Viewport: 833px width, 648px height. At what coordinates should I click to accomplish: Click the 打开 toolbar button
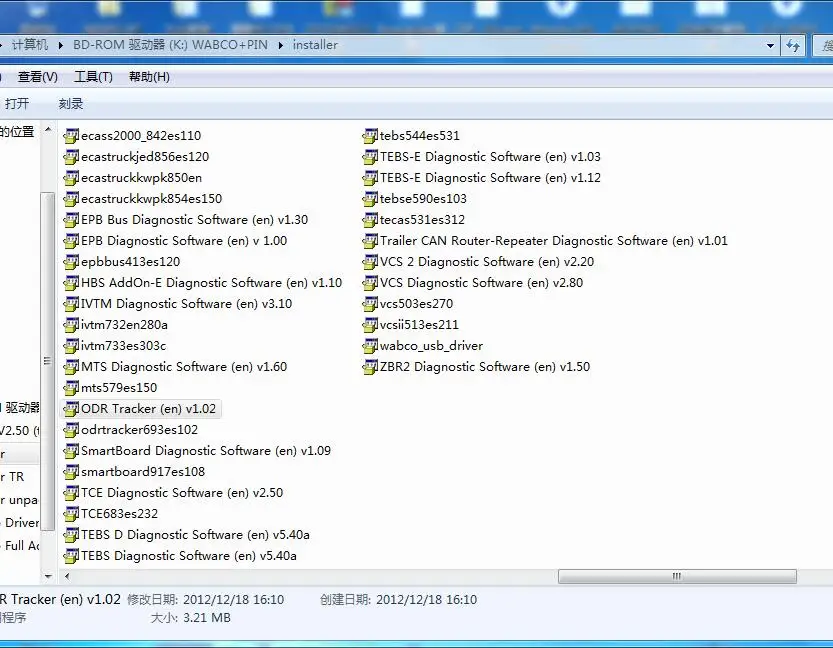click(x=16, y=104)
